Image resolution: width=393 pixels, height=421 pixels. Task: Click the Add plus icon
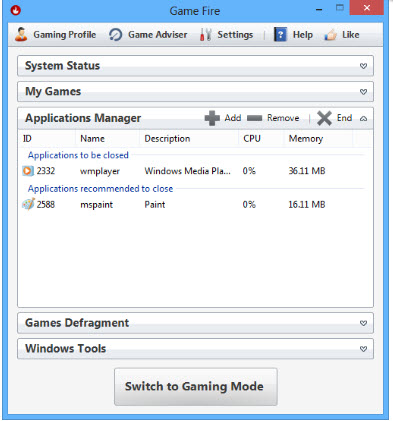(212, 118)
